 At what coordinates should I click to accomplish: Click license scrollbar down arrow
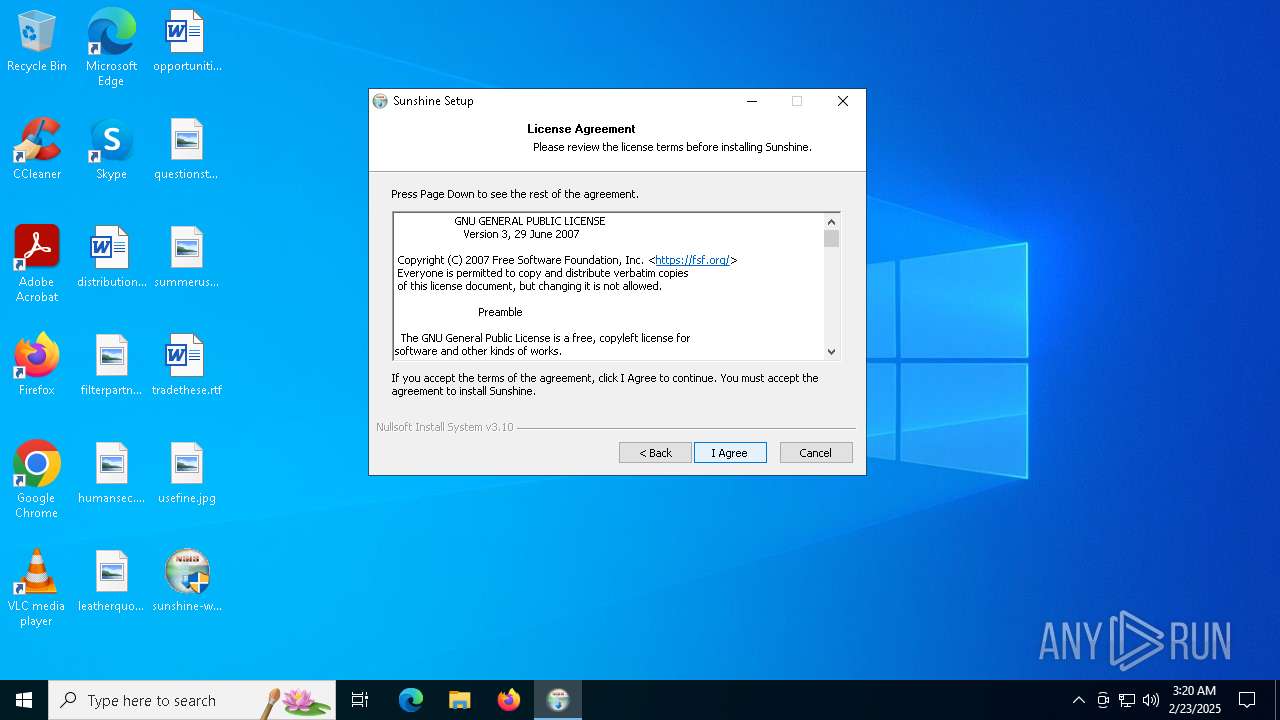point(831,351)
